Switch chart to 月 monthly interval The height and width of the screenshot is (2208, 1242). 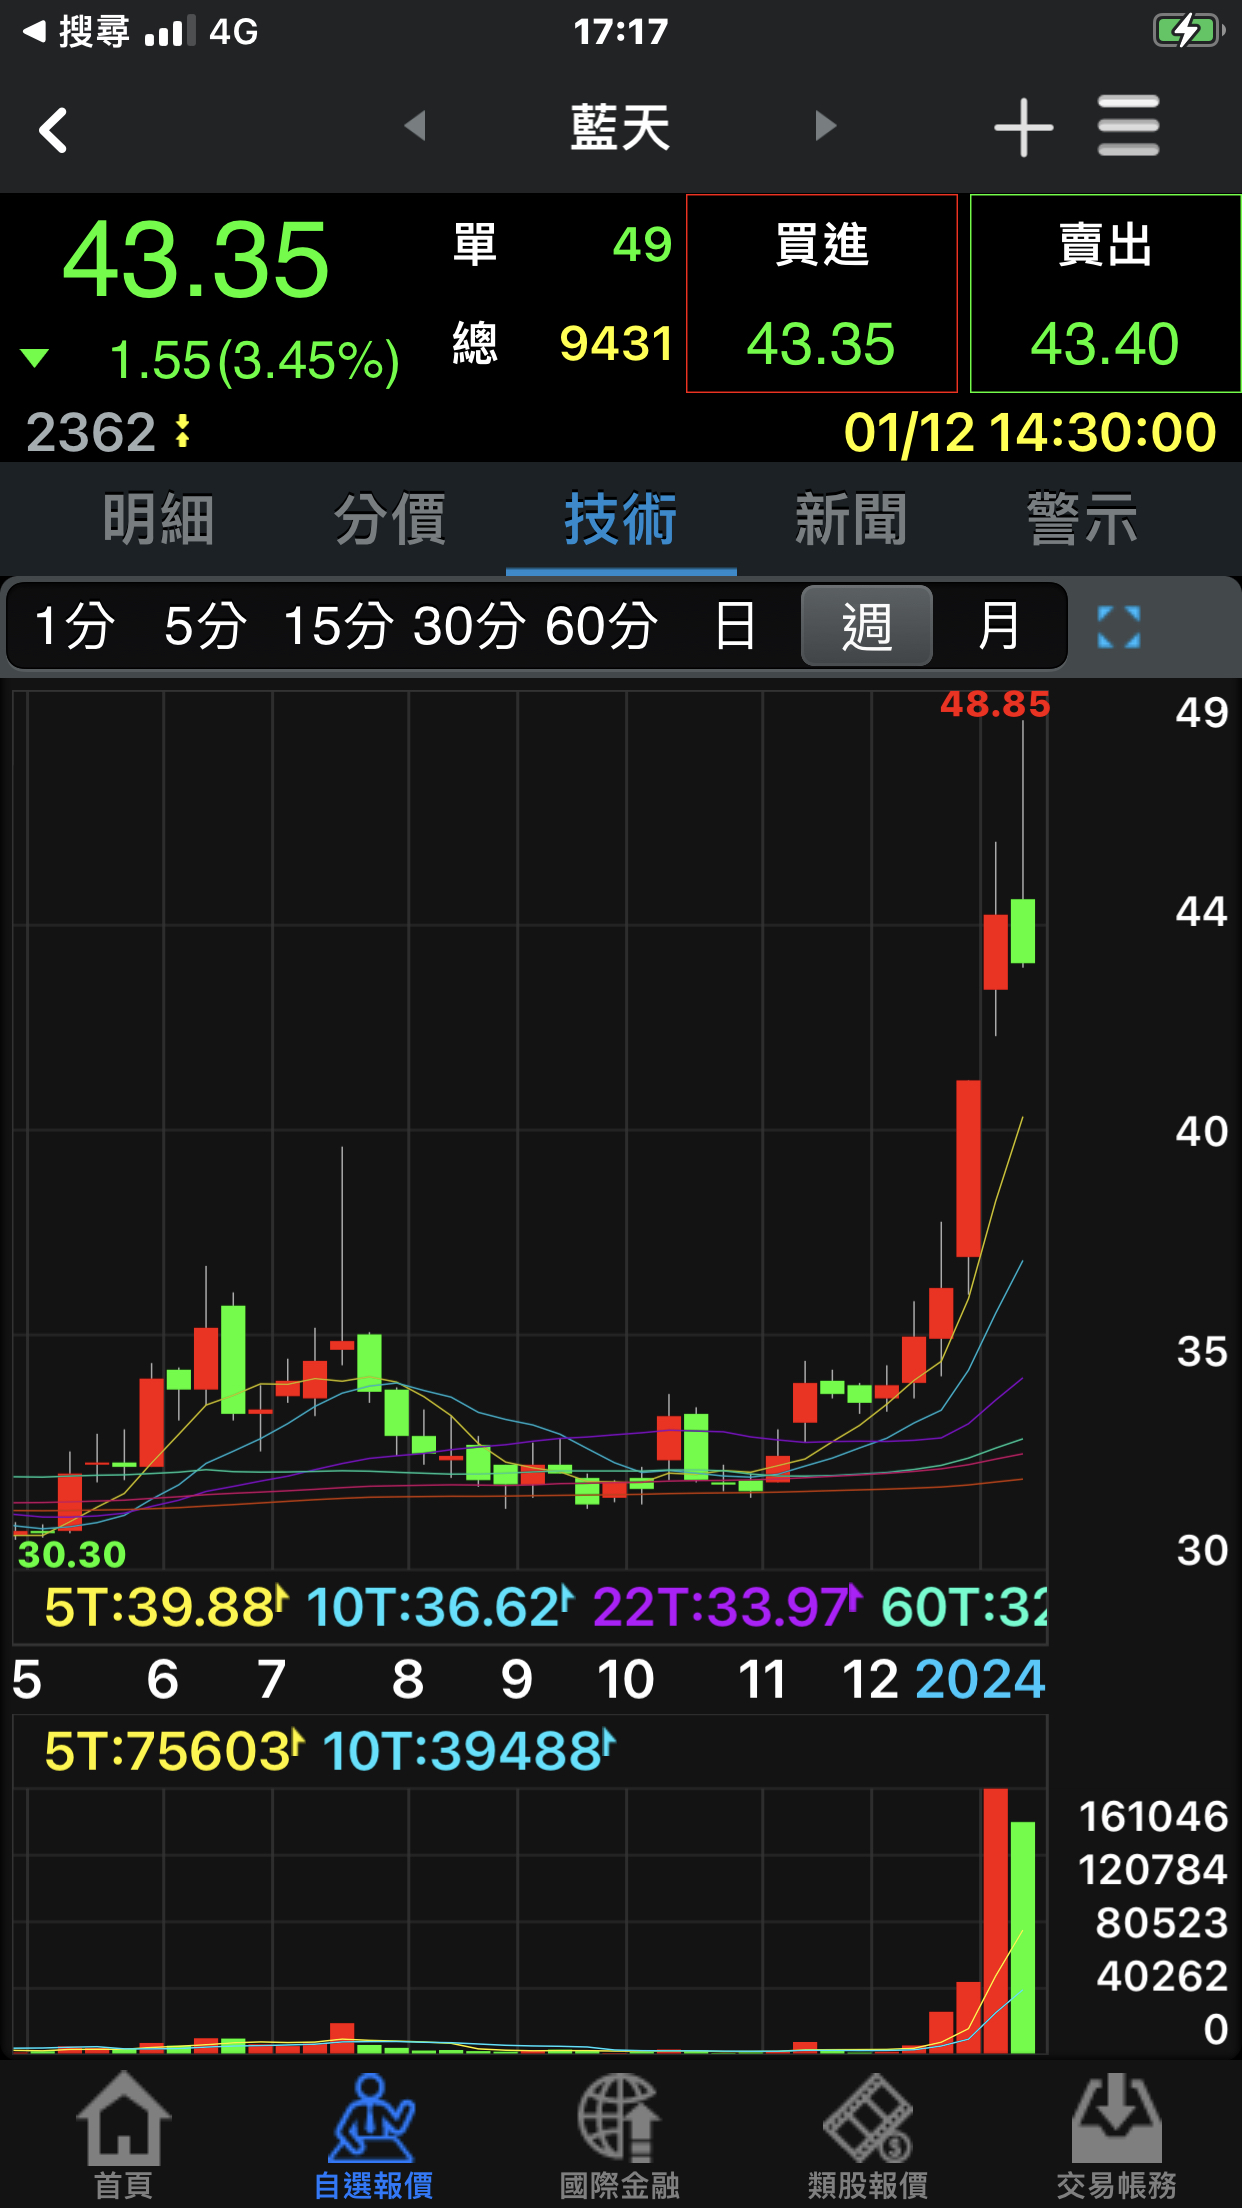point(998,627)
